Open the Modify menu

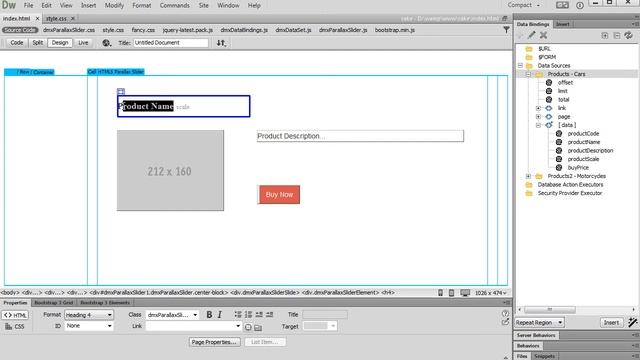point(114,5)
